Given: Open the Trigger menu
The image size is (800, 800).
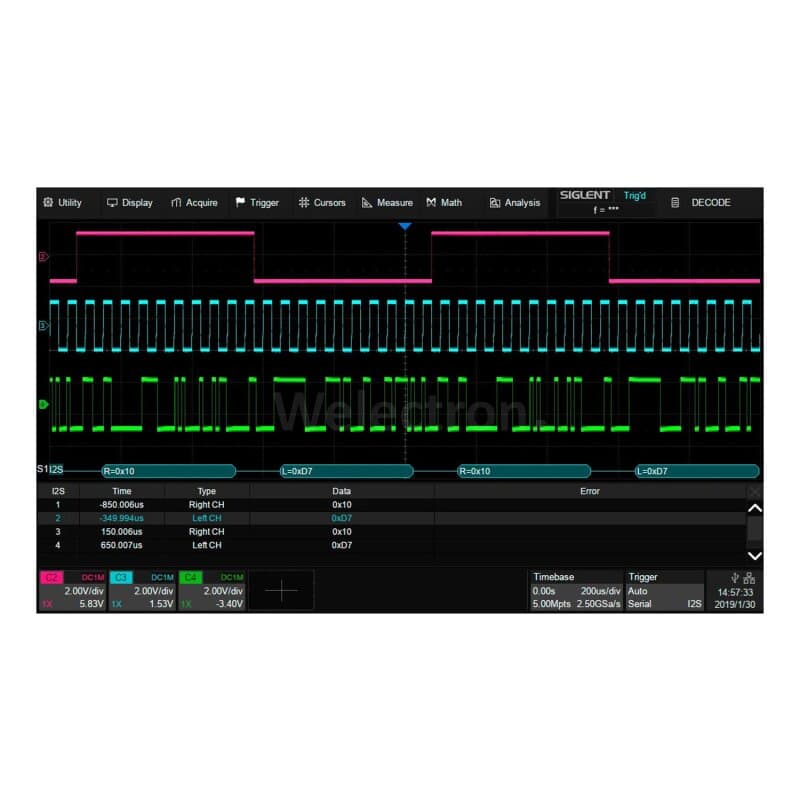Looking at the screenshot, I should [257, 203].
